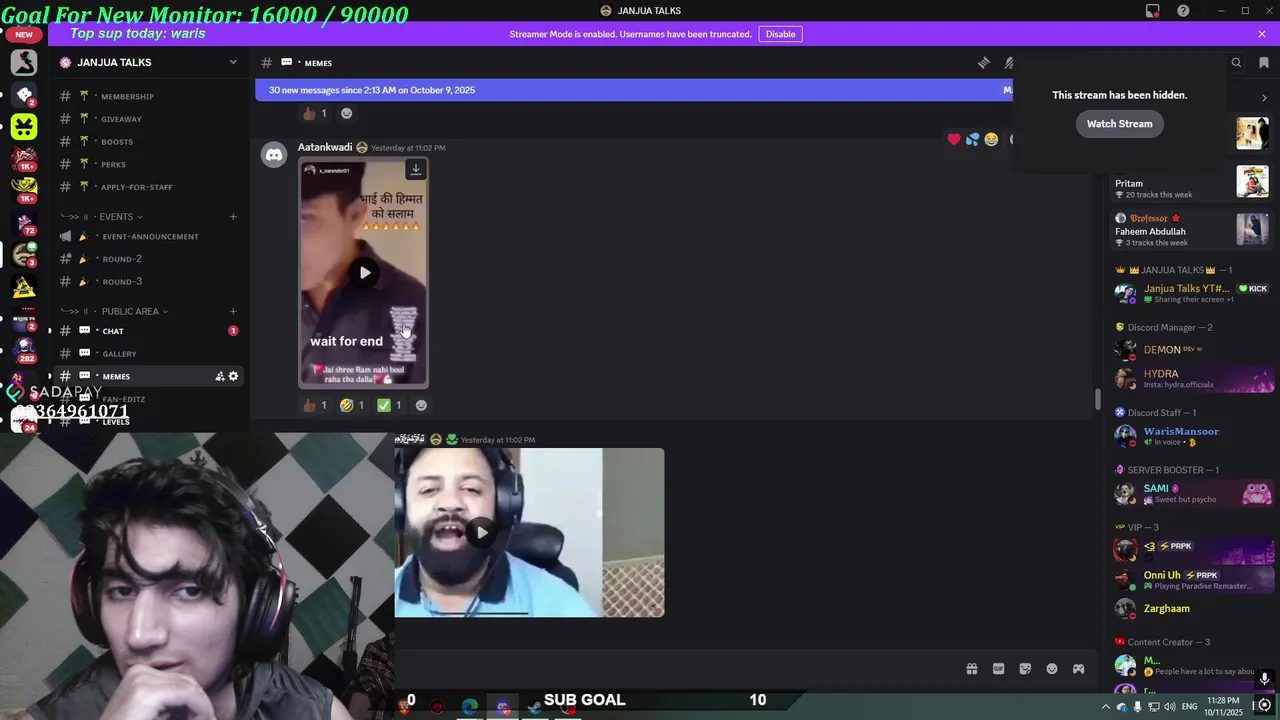Open clock and date in taskbar
Viewport: 1280px width, 720px height.
coord(1225,707)
